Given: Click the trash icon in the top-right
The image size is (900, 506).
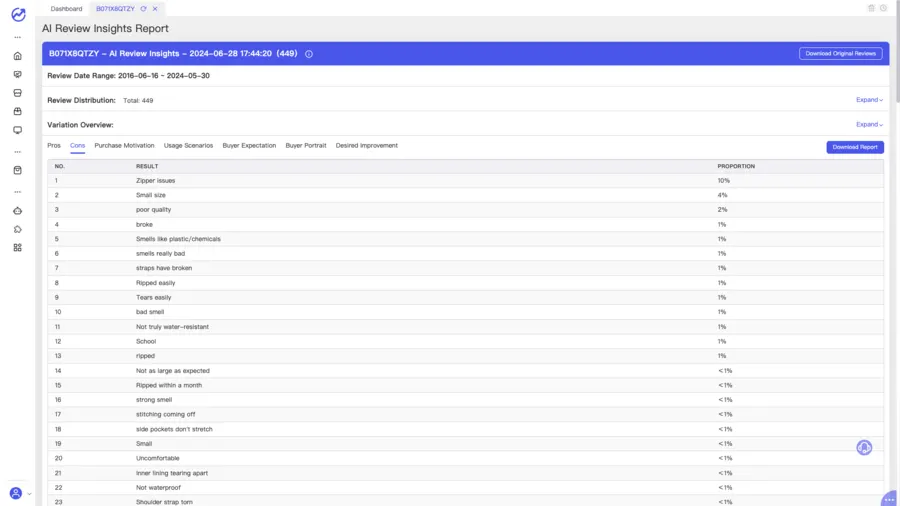Looking at the screenshot, I should click(x=871, y=8).
